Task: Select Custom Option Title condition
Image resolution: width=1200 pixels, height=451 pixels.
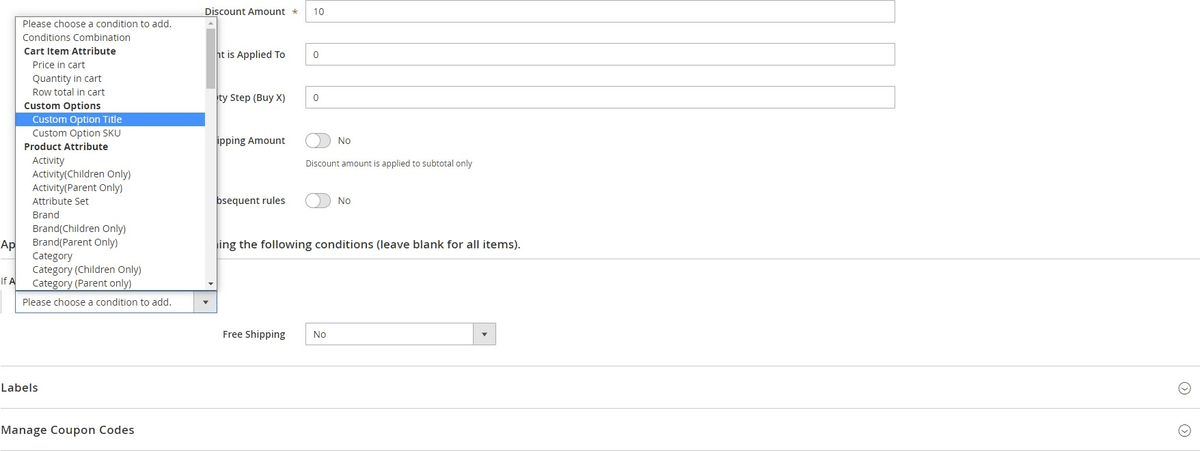Action: click(77, 119)
